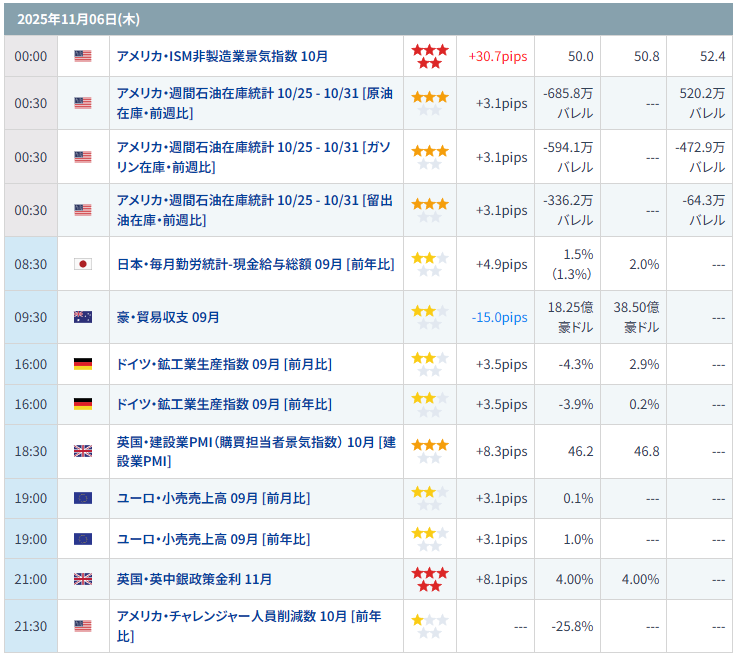Click the -15.0pips value for 豪・貿易収支
737x655 pixels.
pyautogui.click(x=499, y=317)
